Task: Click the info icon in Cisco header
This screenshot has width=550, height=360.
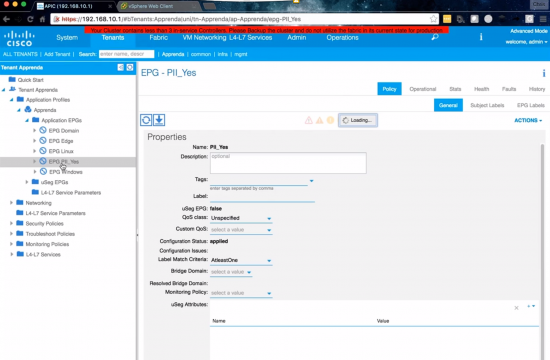Action: pos(481,36)
